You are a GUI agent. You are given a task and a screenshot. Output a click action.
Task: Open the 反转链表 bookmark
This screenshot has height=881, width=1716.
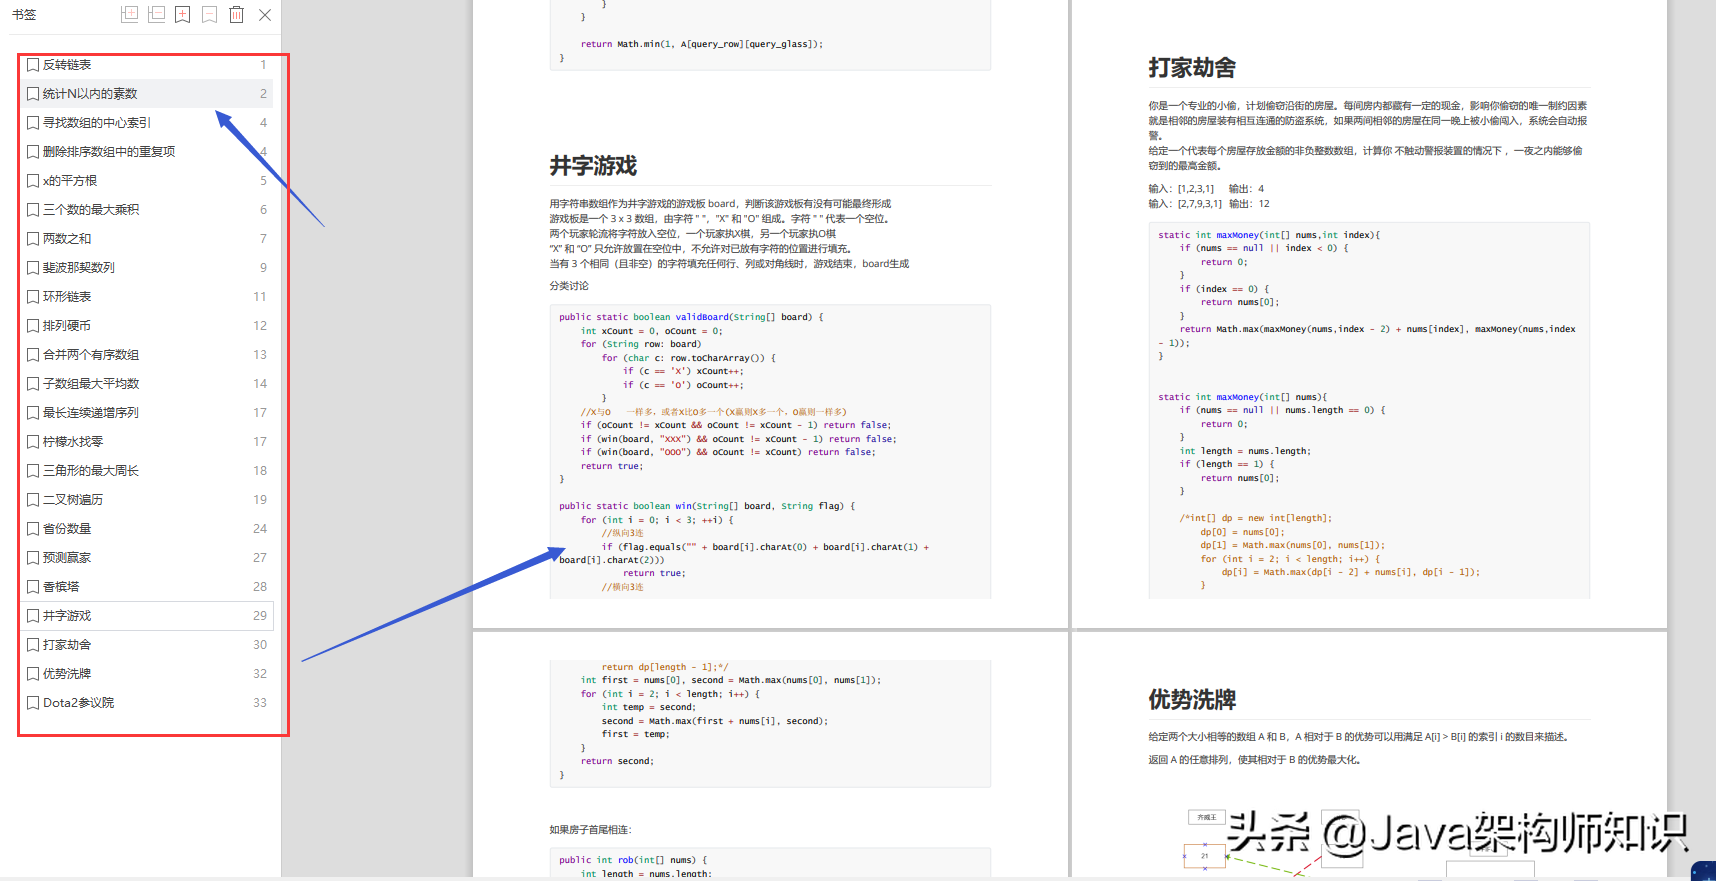tap(148, 65)
